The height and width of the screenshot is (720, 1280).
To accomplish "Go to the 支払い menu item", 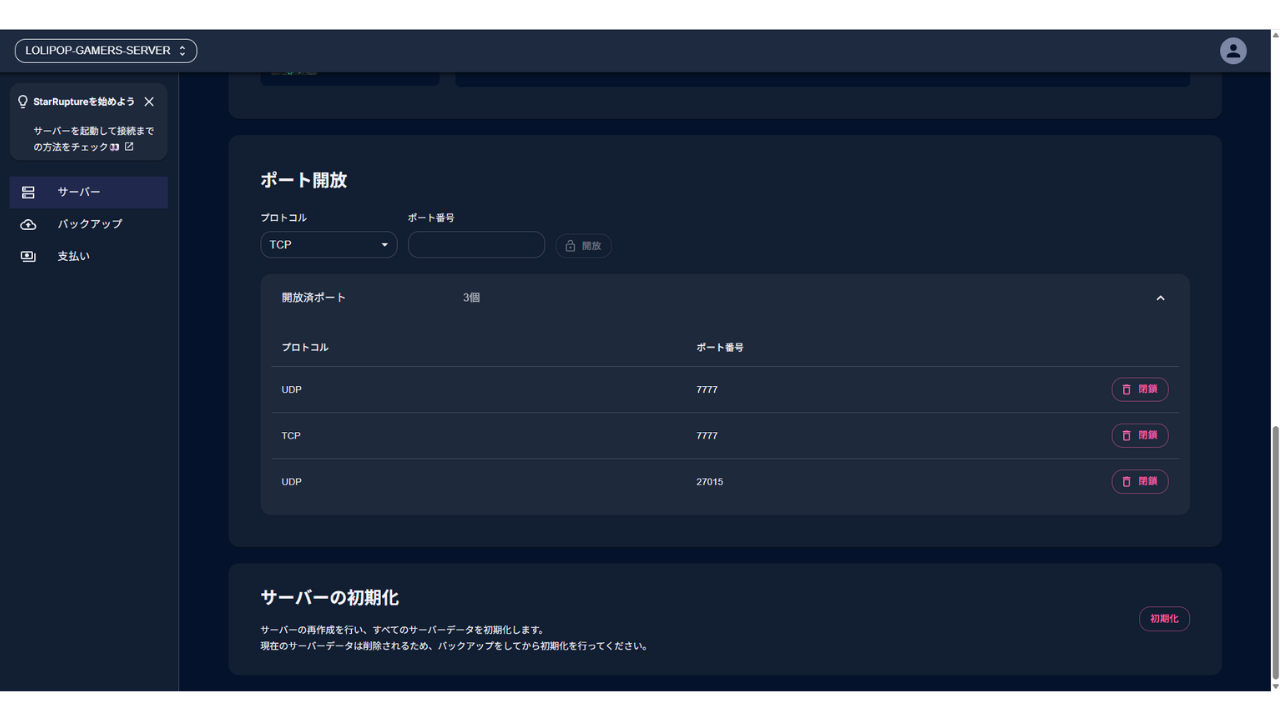I will click(x=89, y=256).
